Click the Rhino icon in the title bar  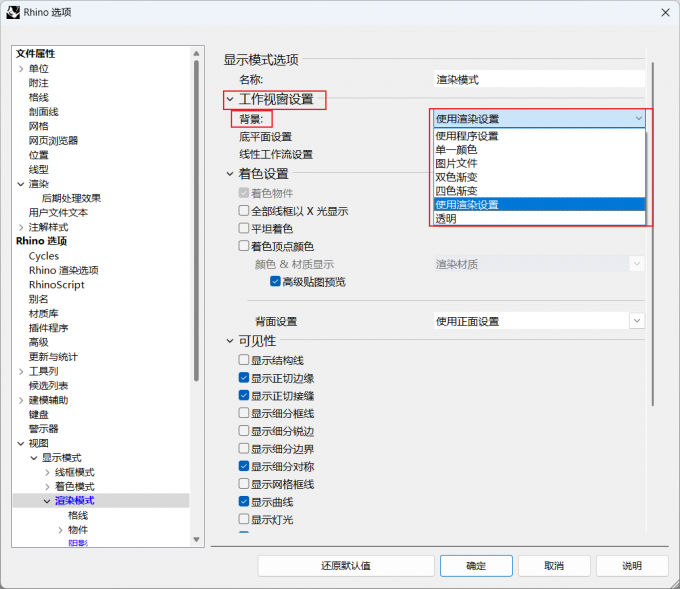13,12
